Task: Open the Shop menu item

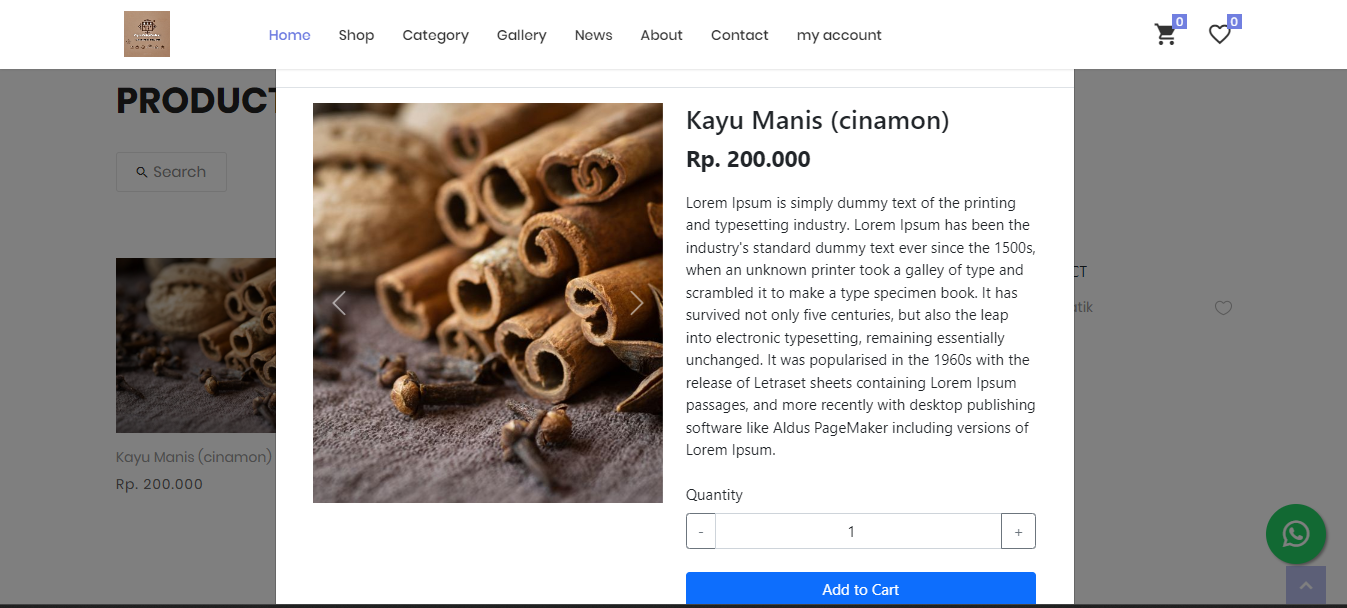Action: [356, 35]
